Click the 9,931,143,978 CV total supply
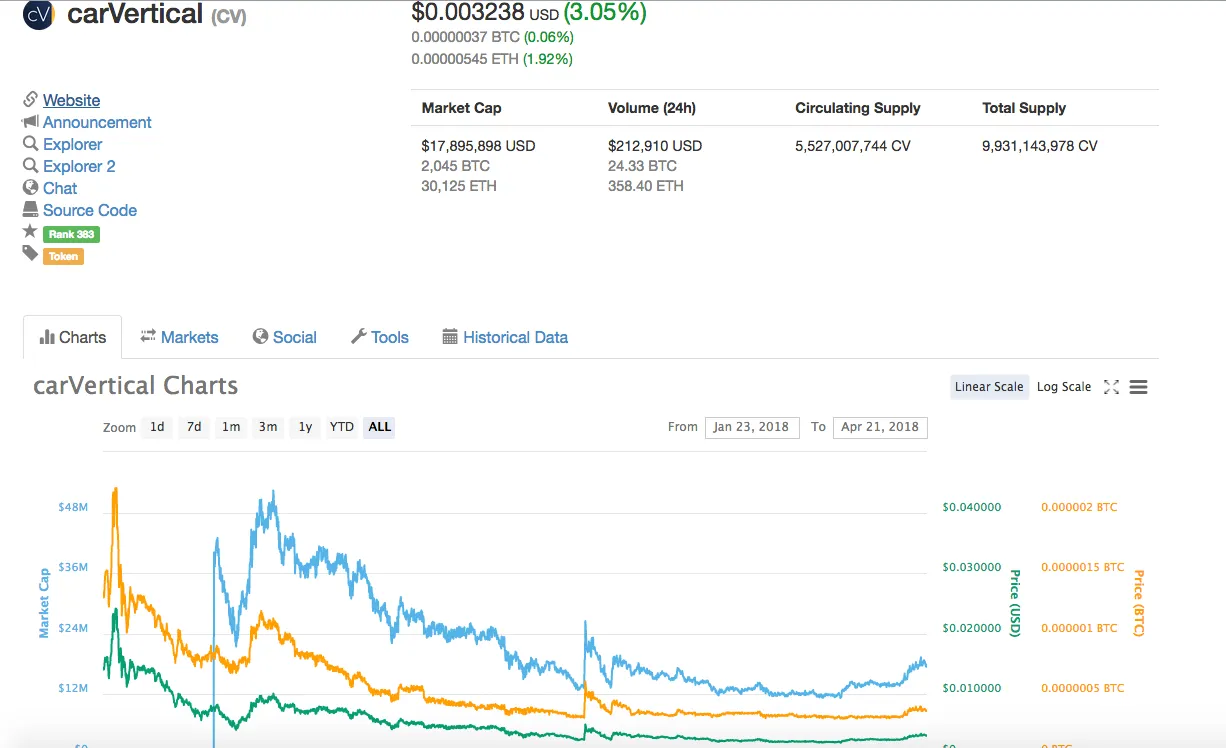This screenshot has width=1226, height=748. click(1040, 146)
